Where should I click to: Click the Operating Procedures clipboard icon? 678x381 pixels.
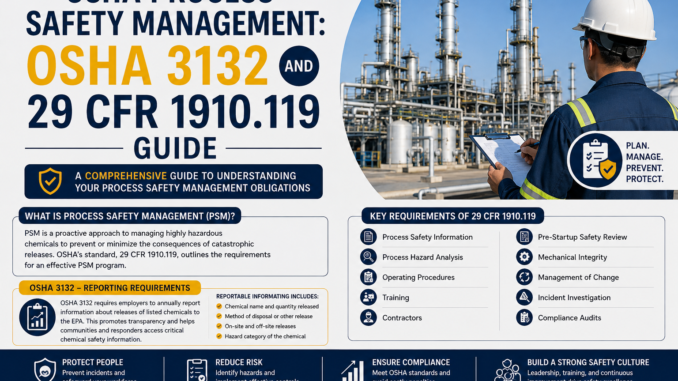click(x=368, y=277)
